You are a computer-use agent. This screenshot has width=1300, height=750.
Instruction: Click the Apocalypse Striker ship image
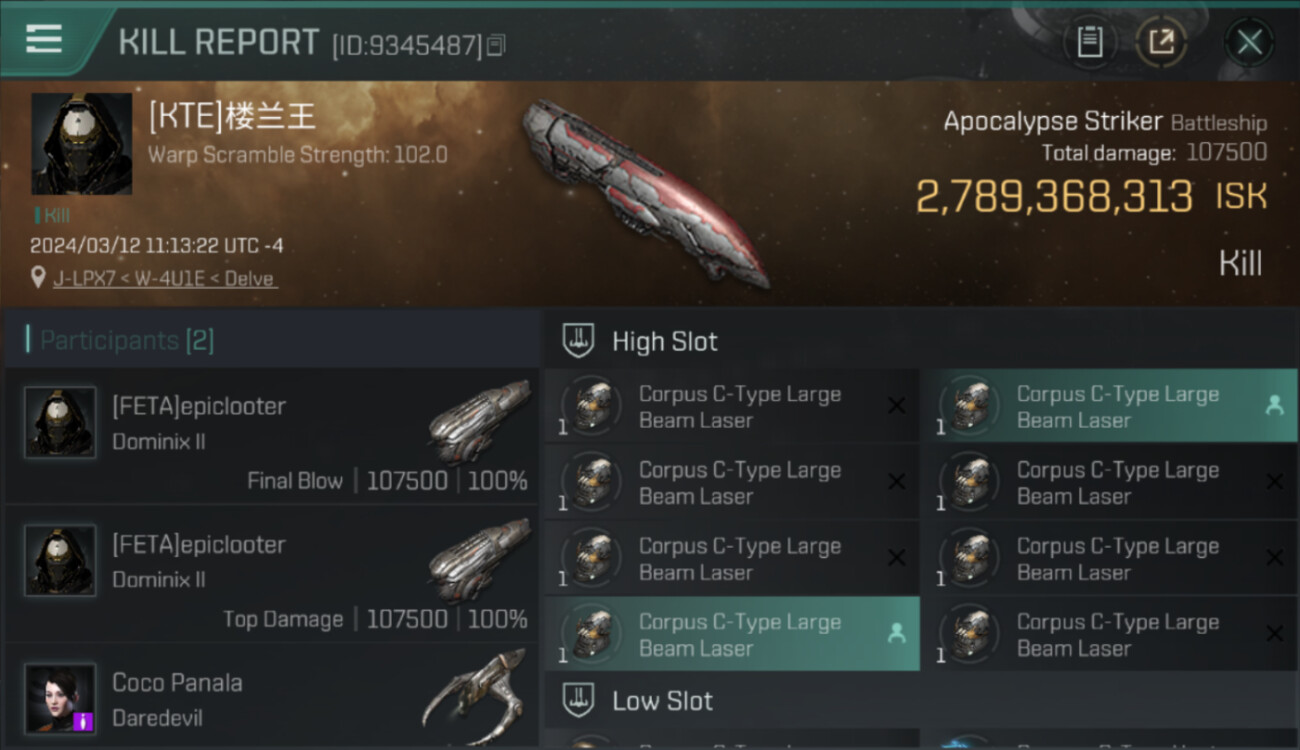pyautogui.click(x=646, y=191)
